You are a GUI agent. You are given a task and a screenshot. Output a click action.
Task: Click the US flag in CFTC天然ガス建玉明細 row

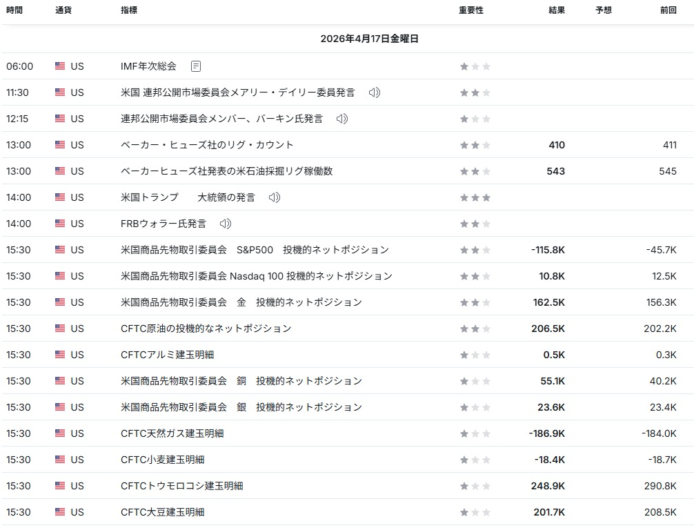tap(61, 433)
